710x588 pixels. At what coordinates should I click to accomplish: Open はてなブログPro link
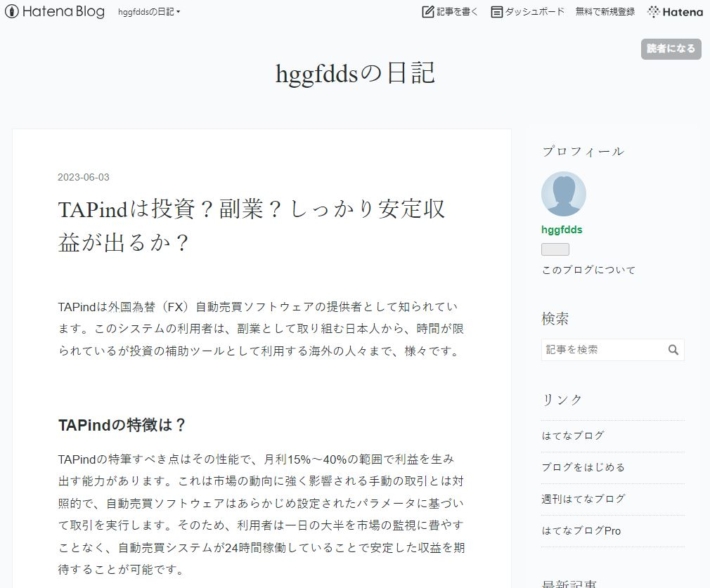click(x=581, y=531)
